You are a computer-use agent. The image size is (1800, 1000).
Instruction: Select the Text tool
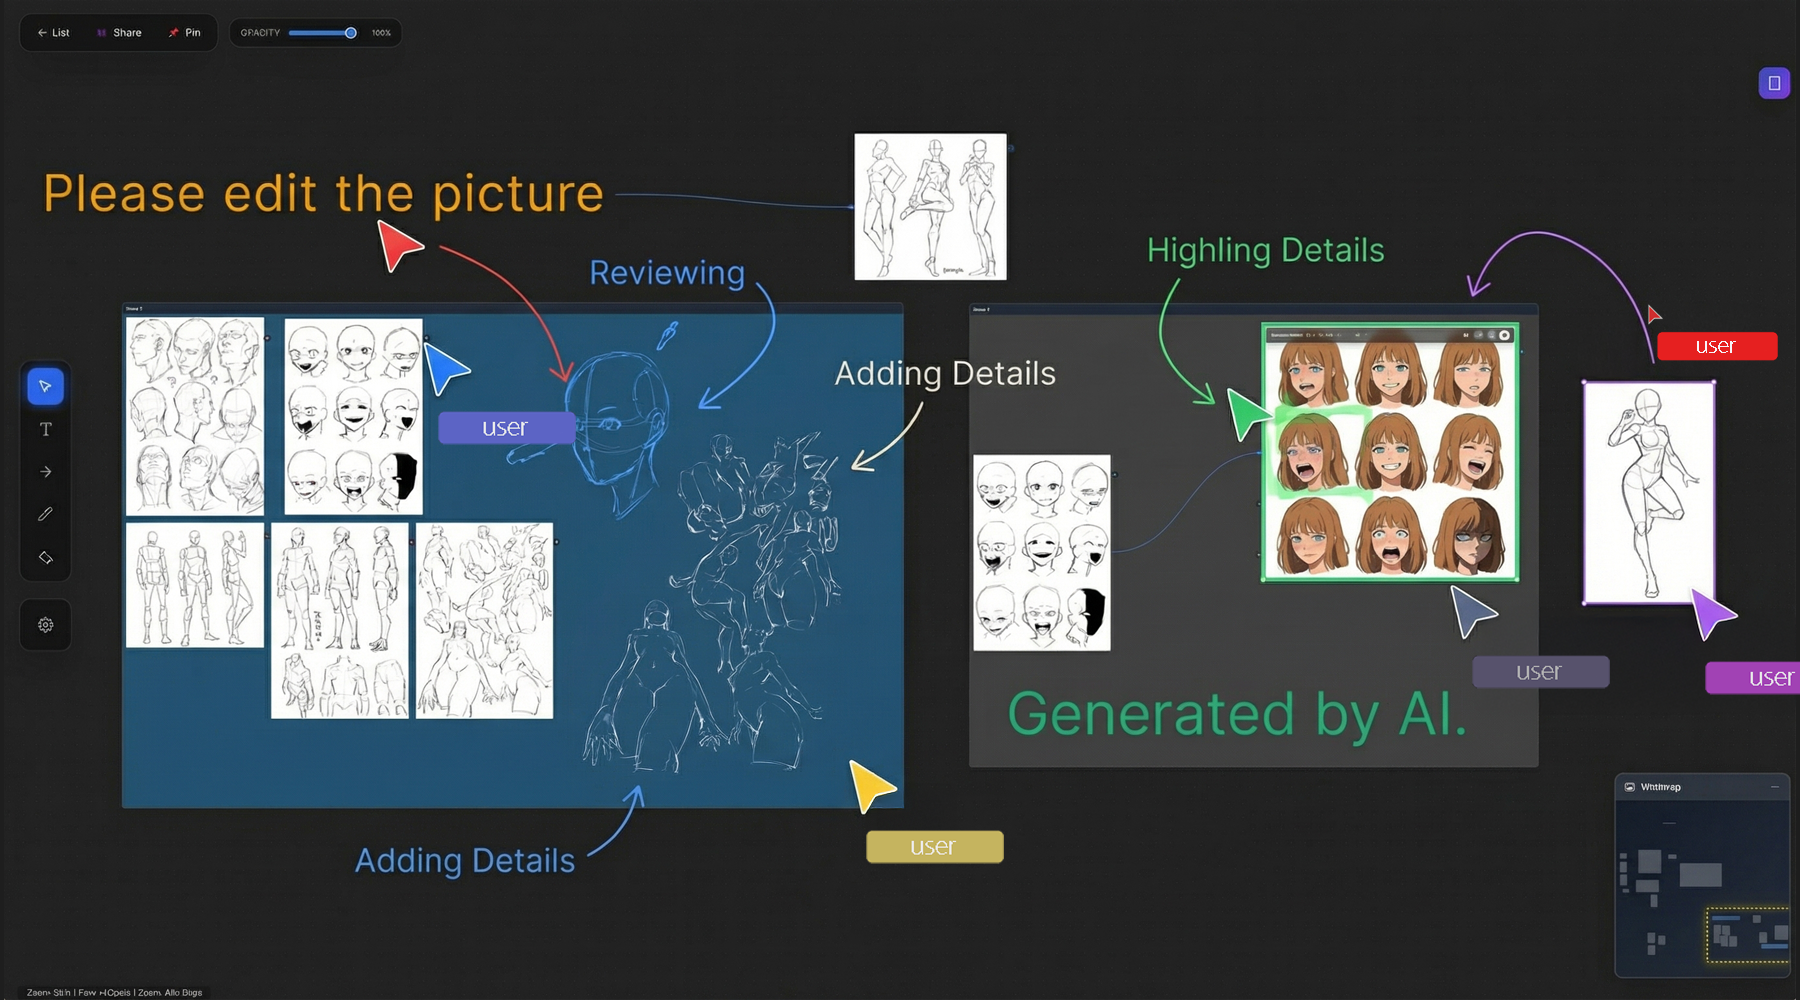pos(45,430)
